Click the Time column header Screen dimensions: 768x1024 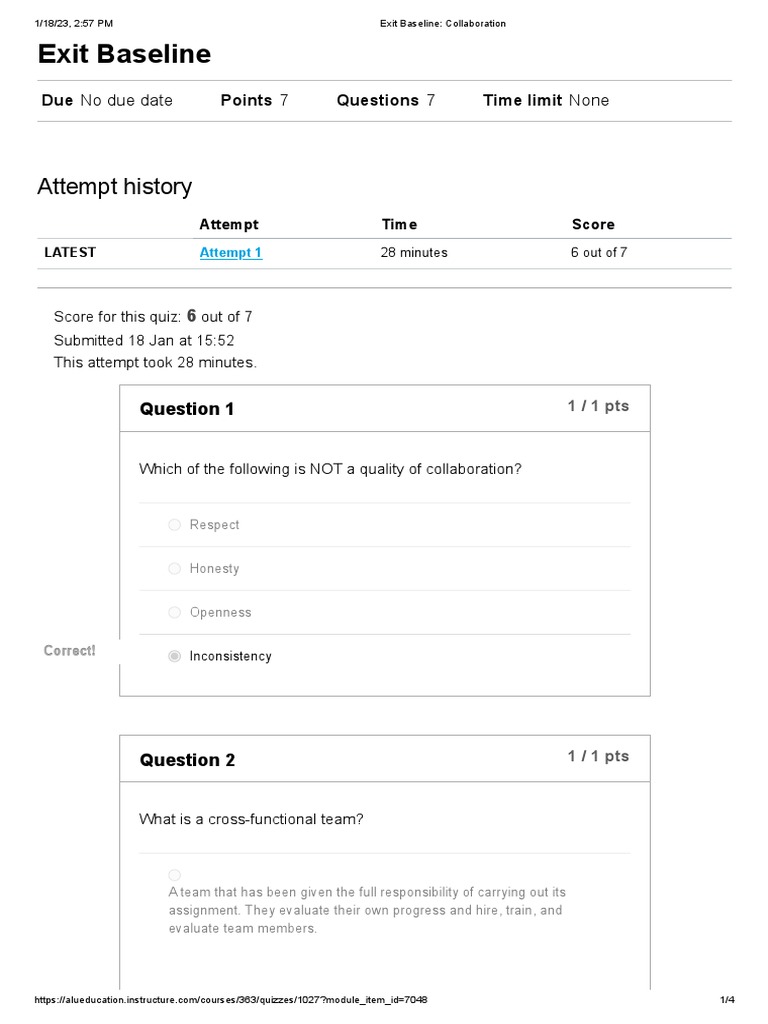399,225
